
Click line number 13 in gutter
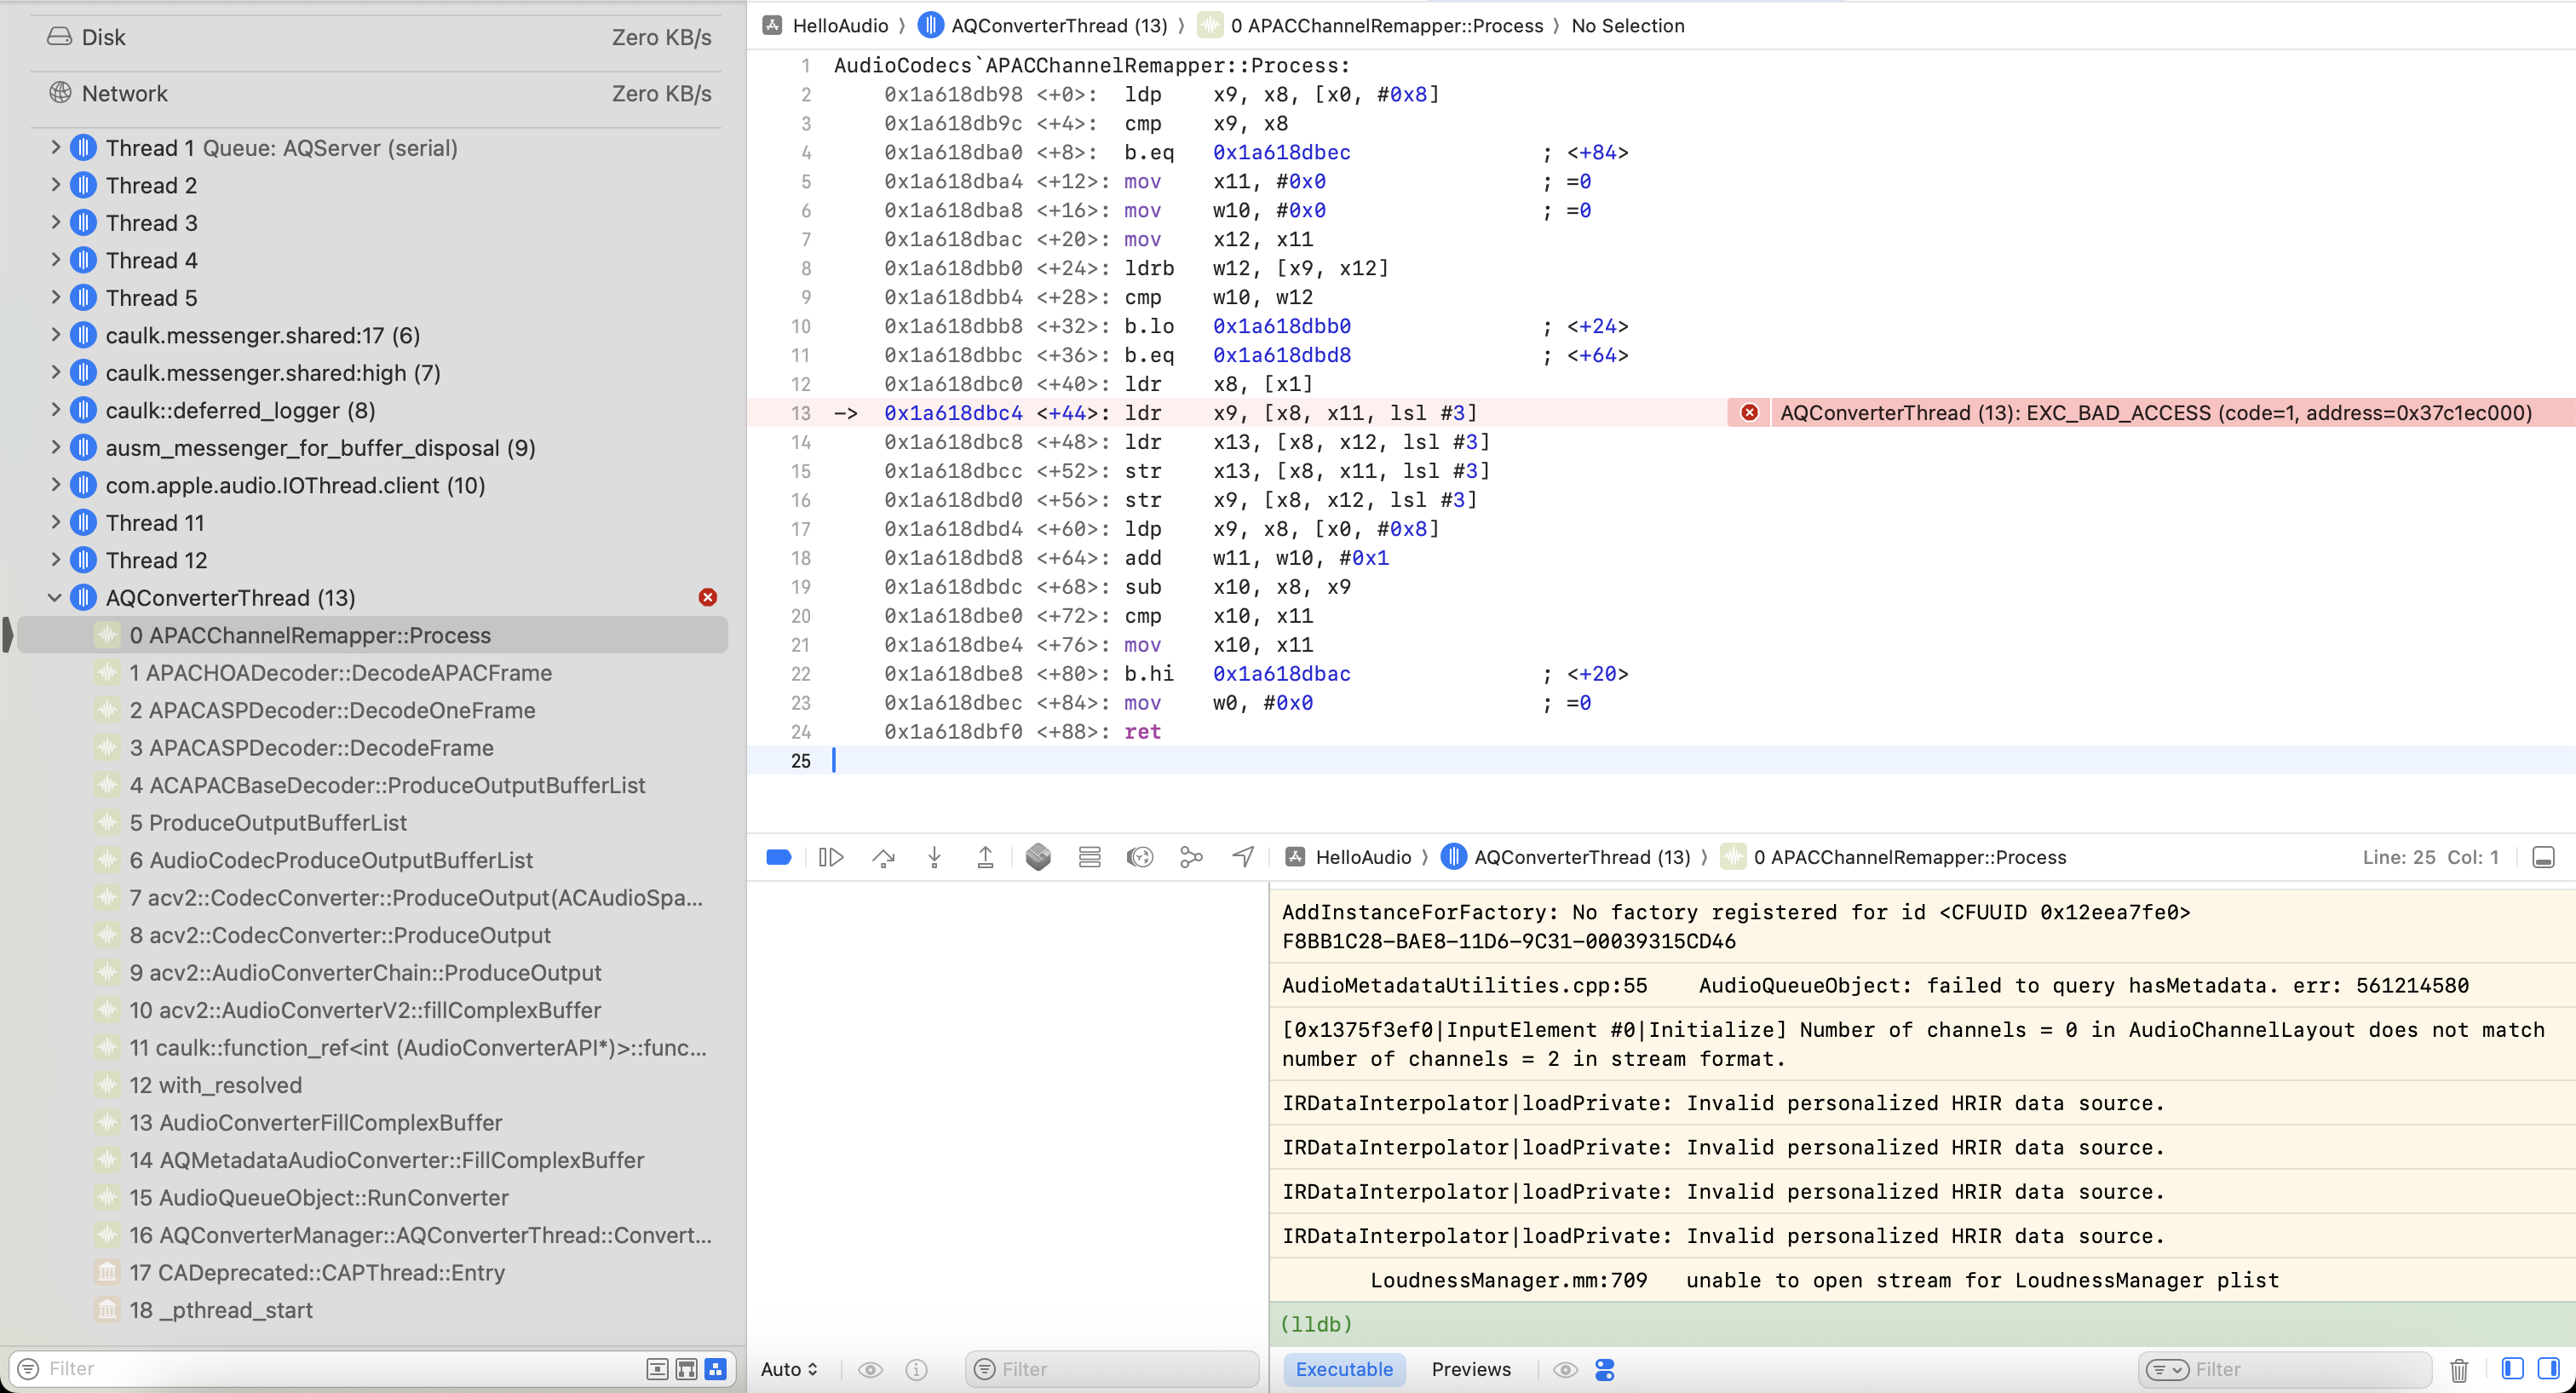pos(801,412)
